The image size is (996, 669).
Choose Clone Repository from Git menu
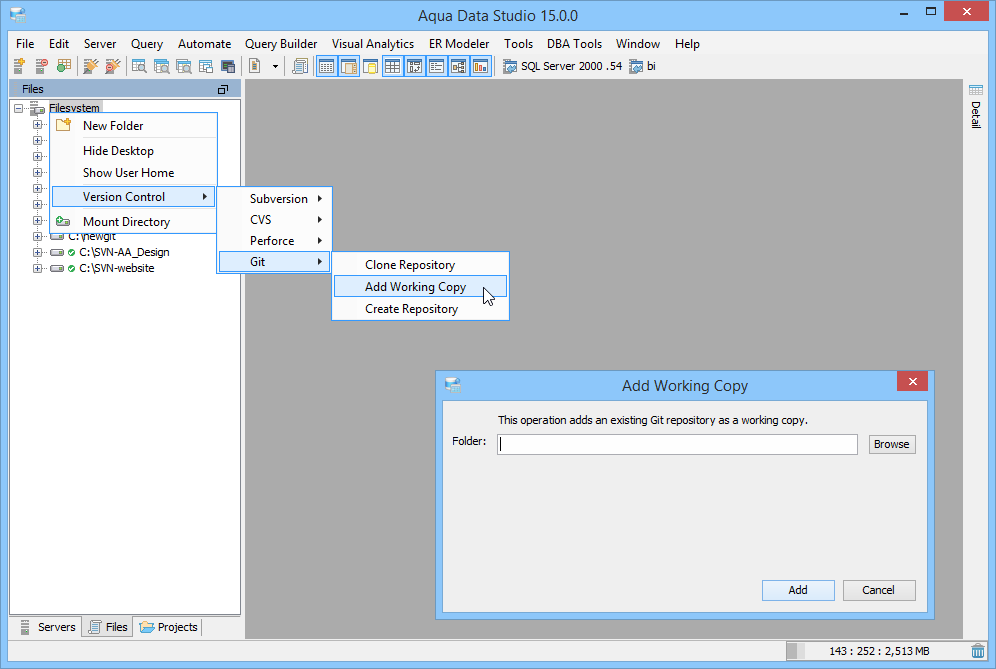(x=421, y=265)
